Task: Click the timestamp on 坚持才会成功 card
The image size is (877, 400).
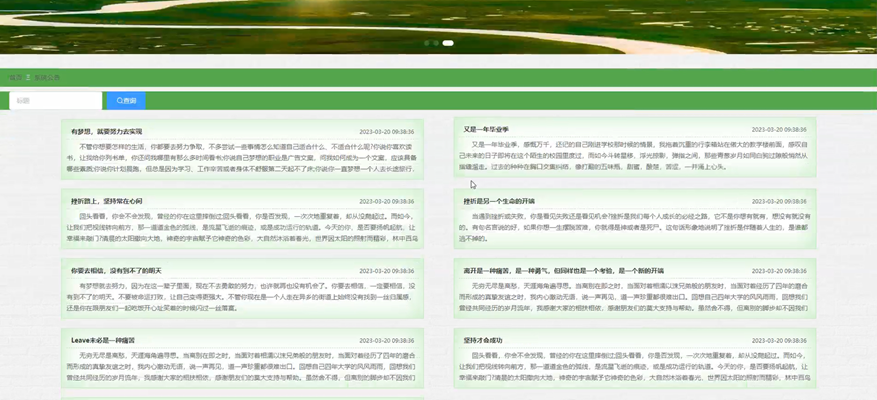Action: pos(779,341)
